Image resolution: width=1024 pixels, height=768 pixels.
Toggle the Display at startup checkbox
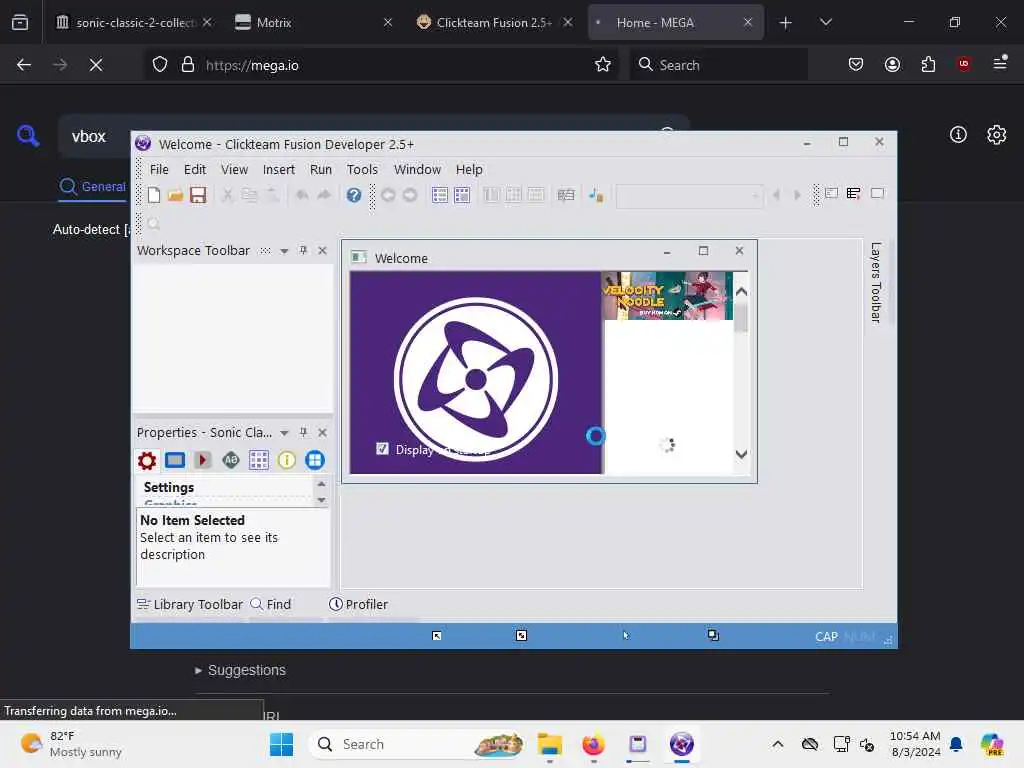(382, 449)
